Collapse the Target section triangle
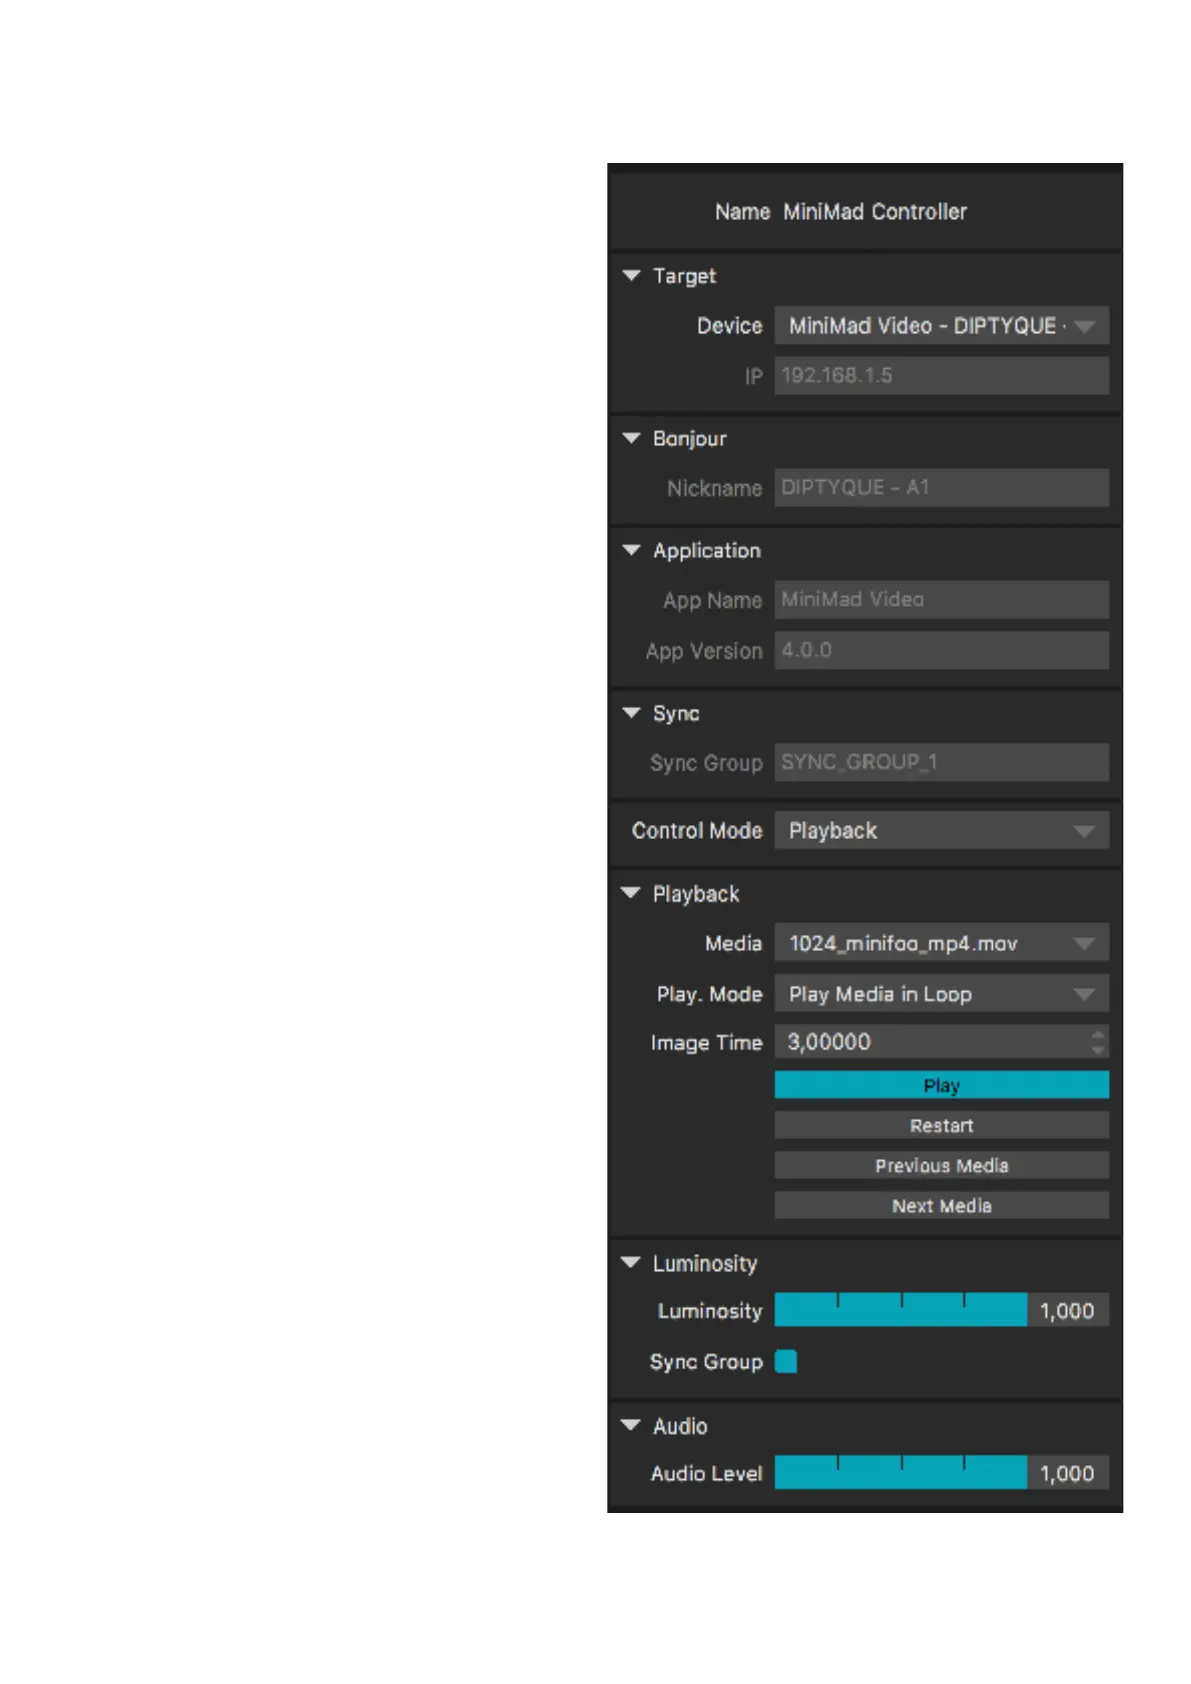The height and width of the screenshot is (1684, 1191). tap(631, 276)
